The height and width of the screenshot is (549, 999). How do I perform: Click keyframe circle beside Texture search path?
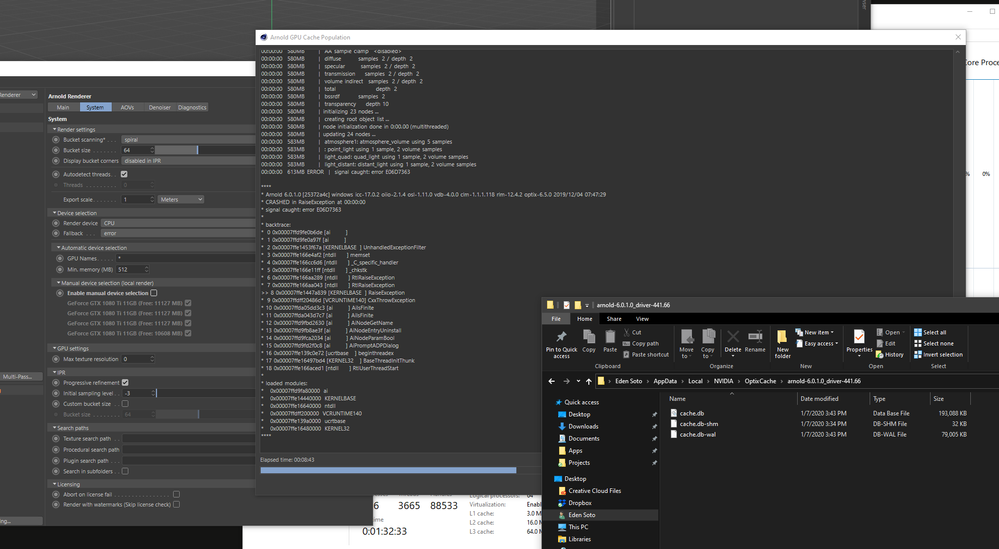(x=56, y=438)
